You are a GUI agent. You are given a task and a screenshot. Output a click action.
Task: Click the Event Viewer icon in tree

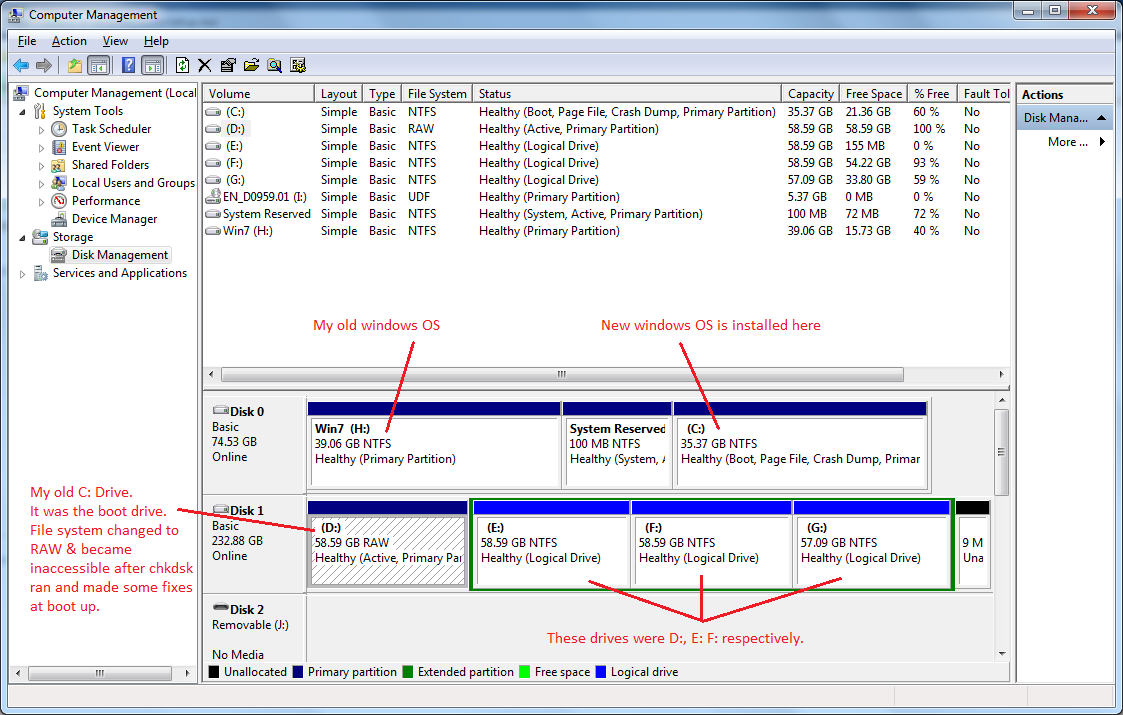[59, 147]
